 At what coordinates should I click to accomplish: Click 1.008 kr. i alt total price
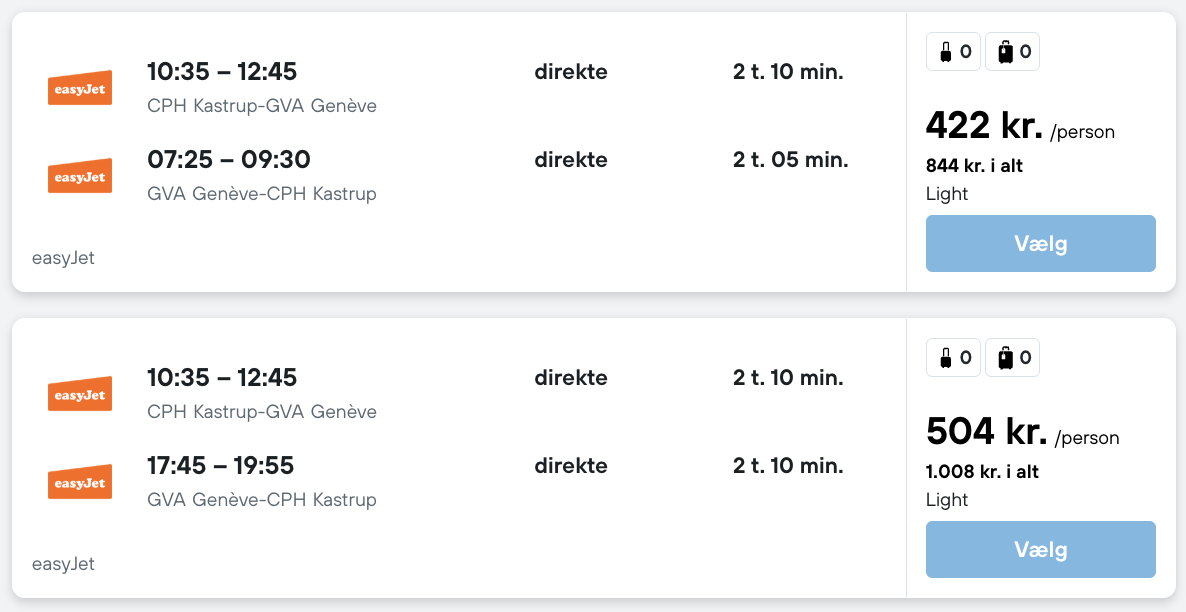pos(982,472)
